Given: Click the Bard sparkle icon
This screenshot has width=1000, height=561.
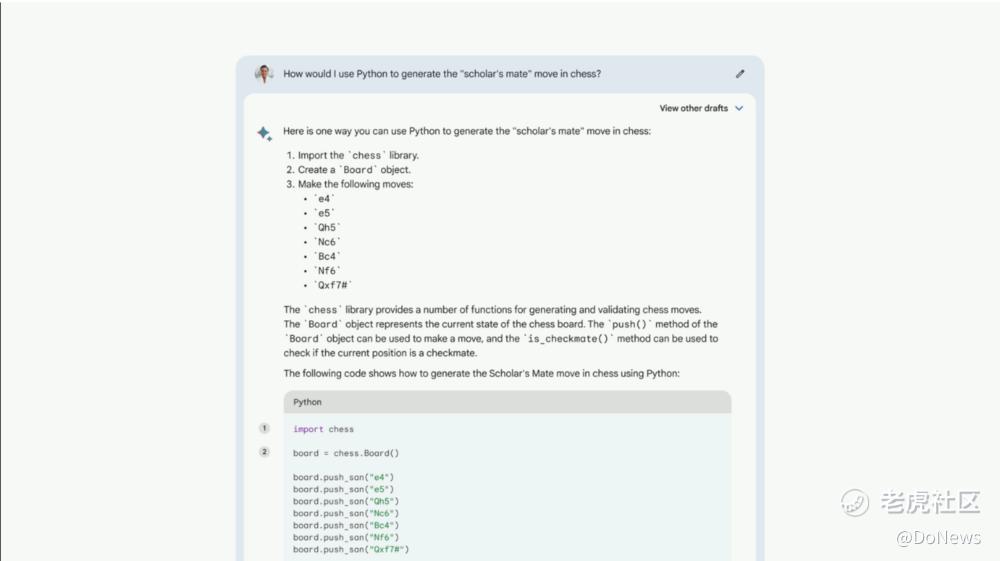Looking at the screenshot, I should tap(264, 132).
